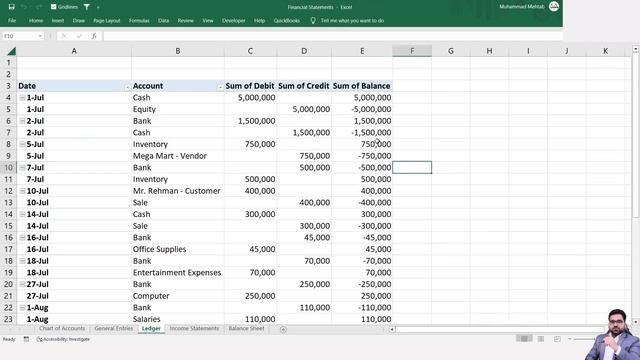Click the Redo arrow icon
The width and height of the screenshot is (640, 360).
(x=39, y=7)
